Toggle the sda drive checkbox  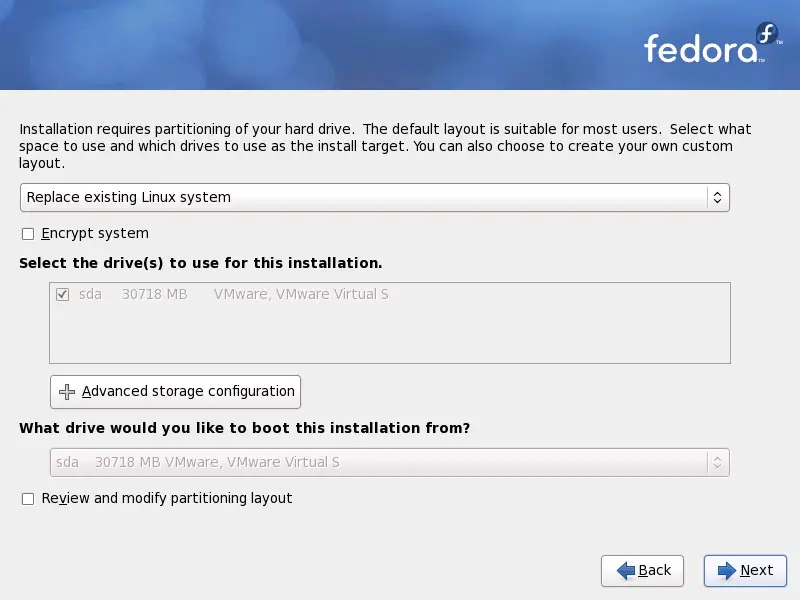62,294
